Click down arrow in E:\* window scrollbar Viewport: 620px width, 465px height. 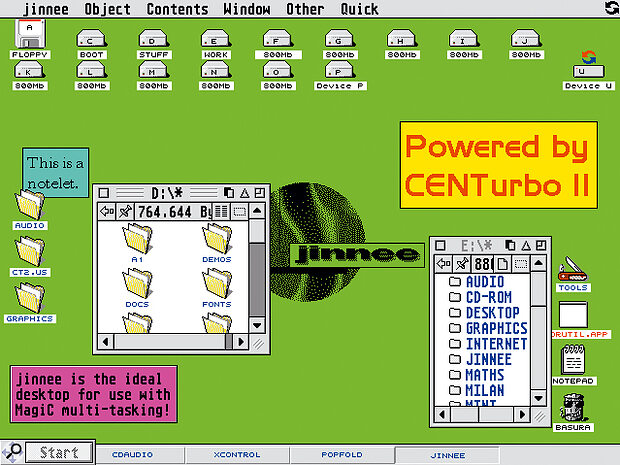(x=539, y=398)
